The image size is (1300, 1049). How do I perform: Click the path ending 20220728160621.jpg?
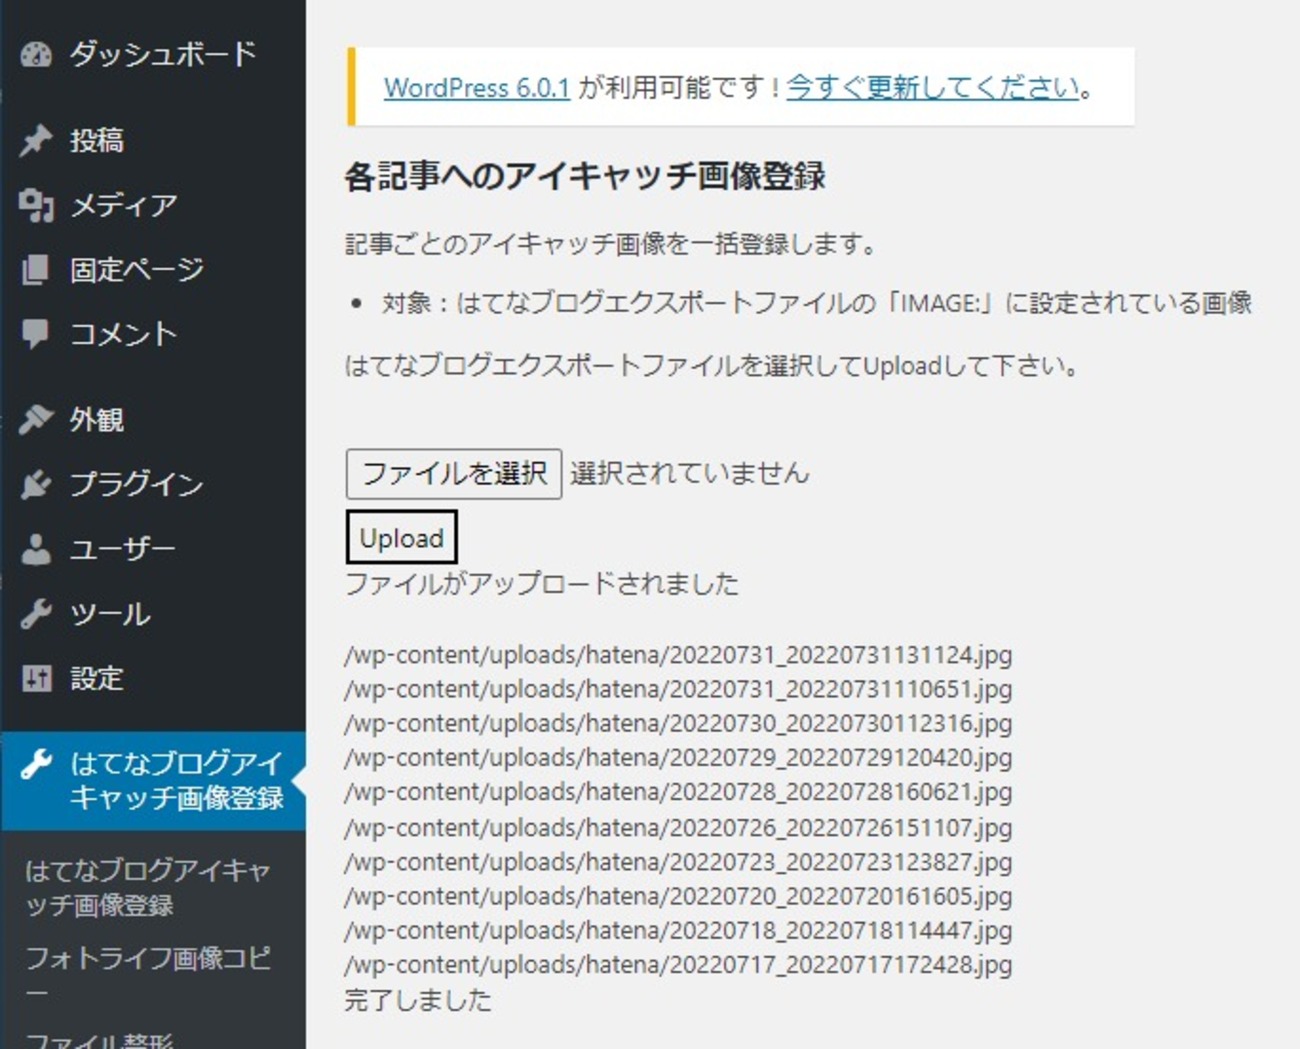pyautogui.click(x=678, y=793)
